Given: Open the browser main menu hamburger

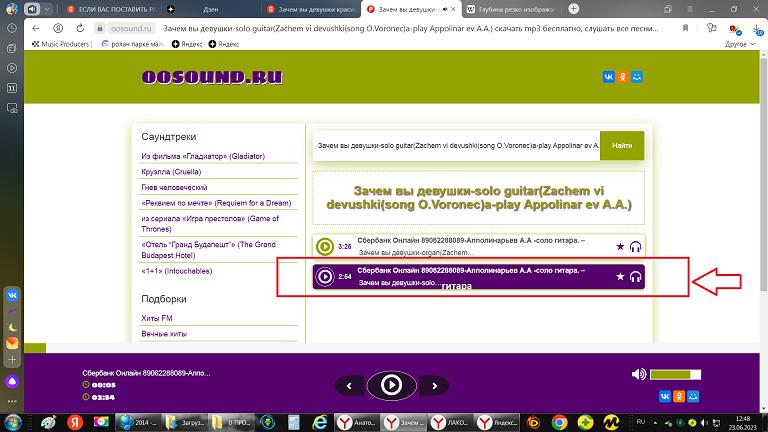Looking at the screenshot, I should [690, 9].
